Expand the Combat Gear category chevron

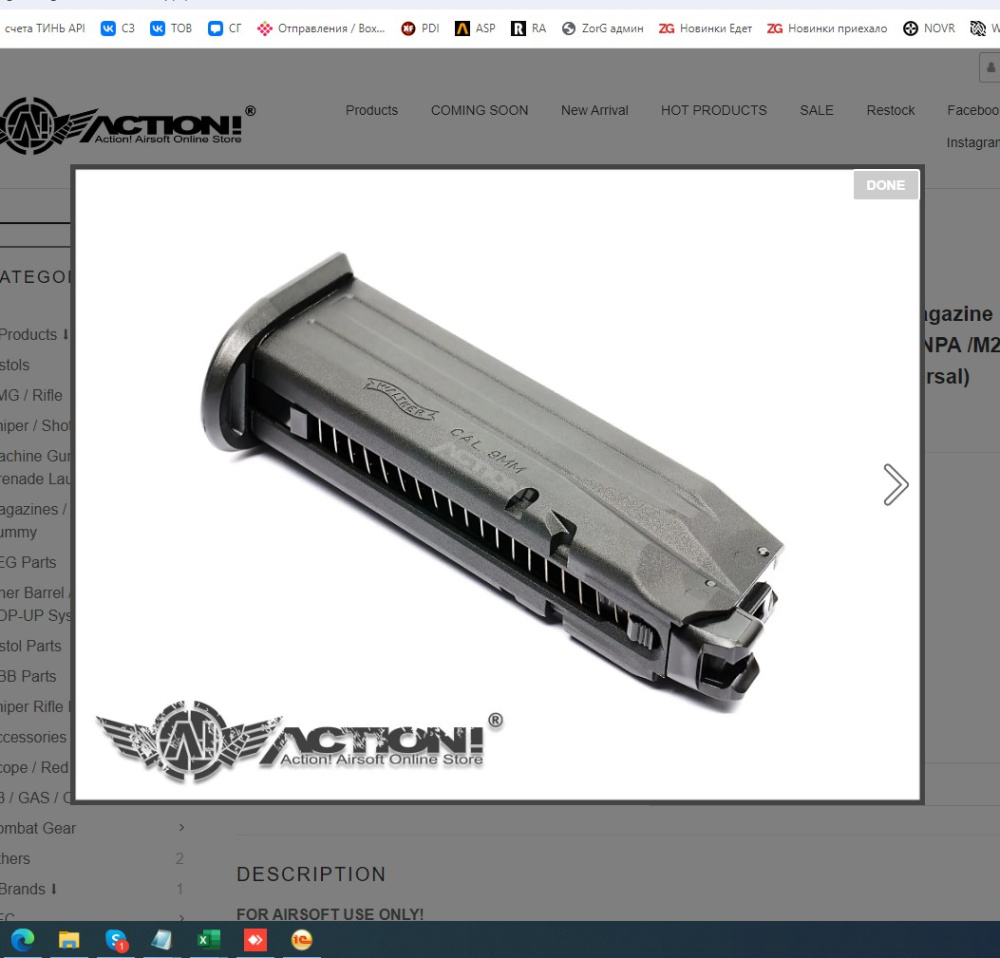(182, 827)
